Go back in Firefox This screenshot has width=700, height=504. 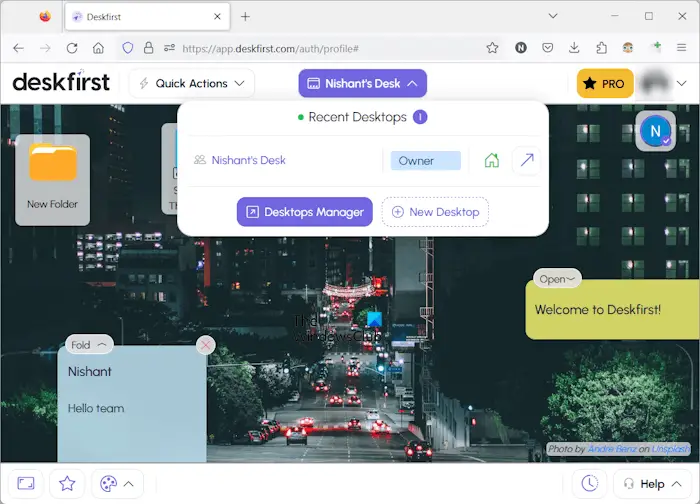[18, 48]
